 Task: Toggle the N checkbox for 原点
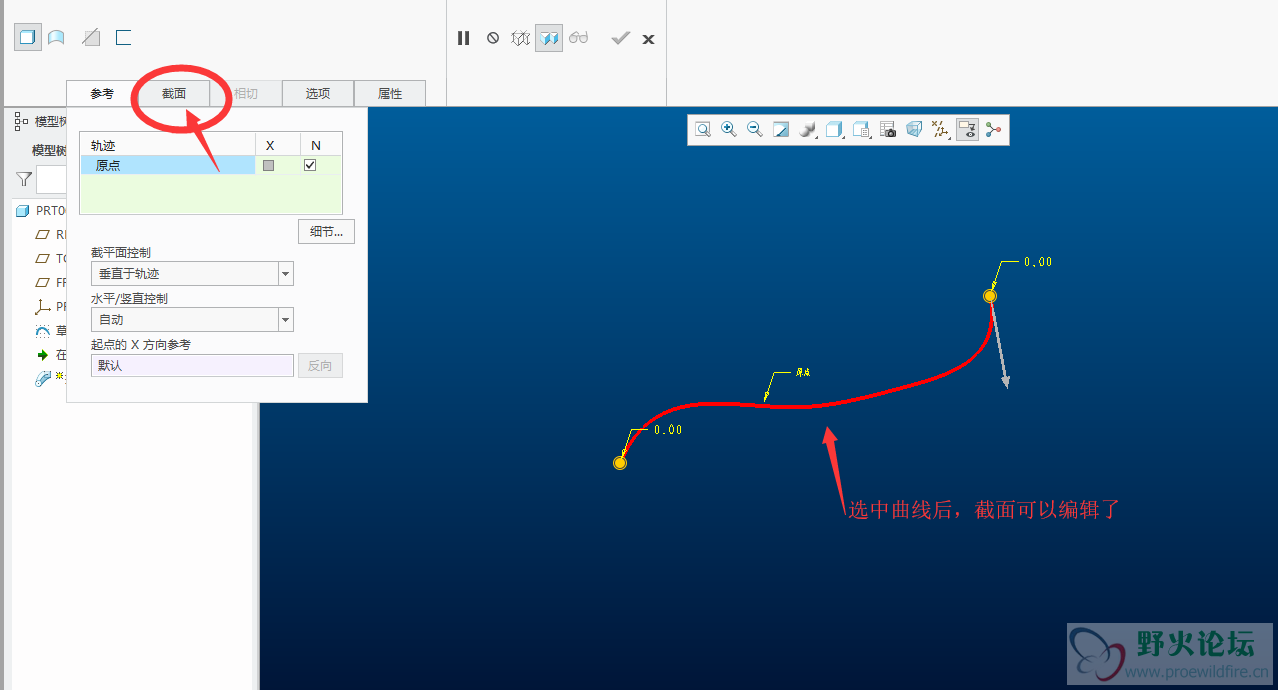click(x=310, y=165)
